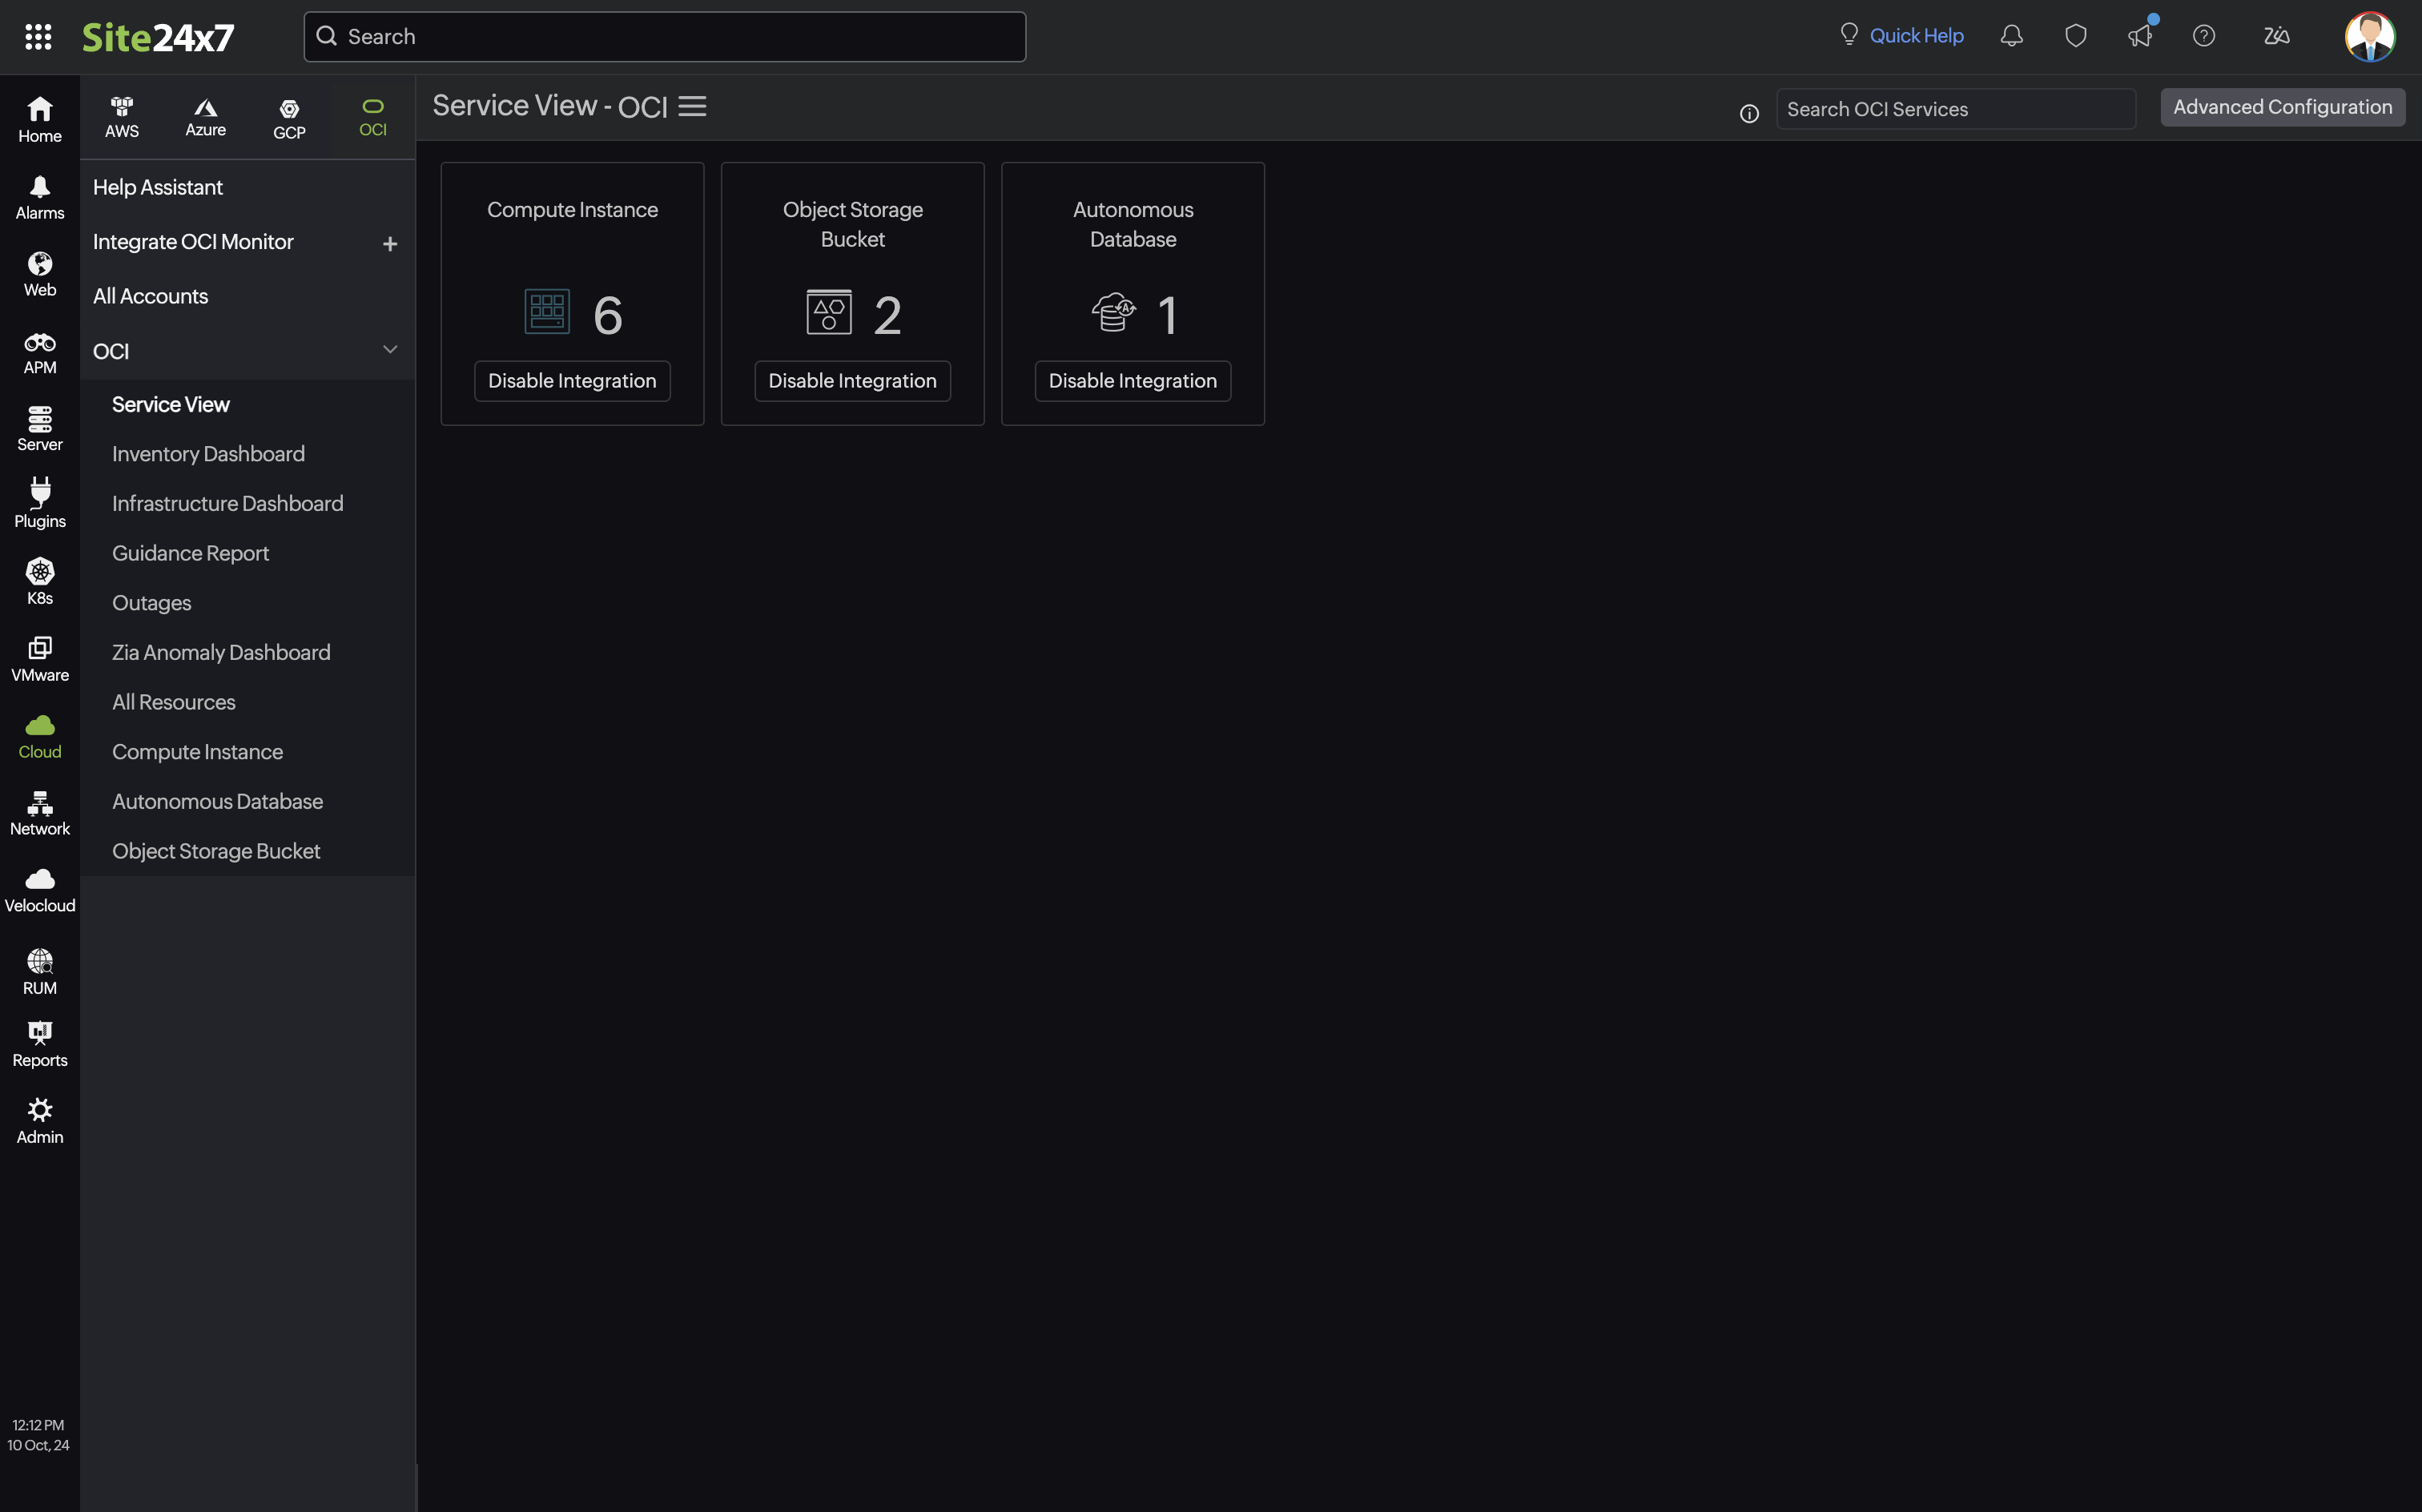Open the announcements megaphone with blue badge

[x=2140, y=35]
